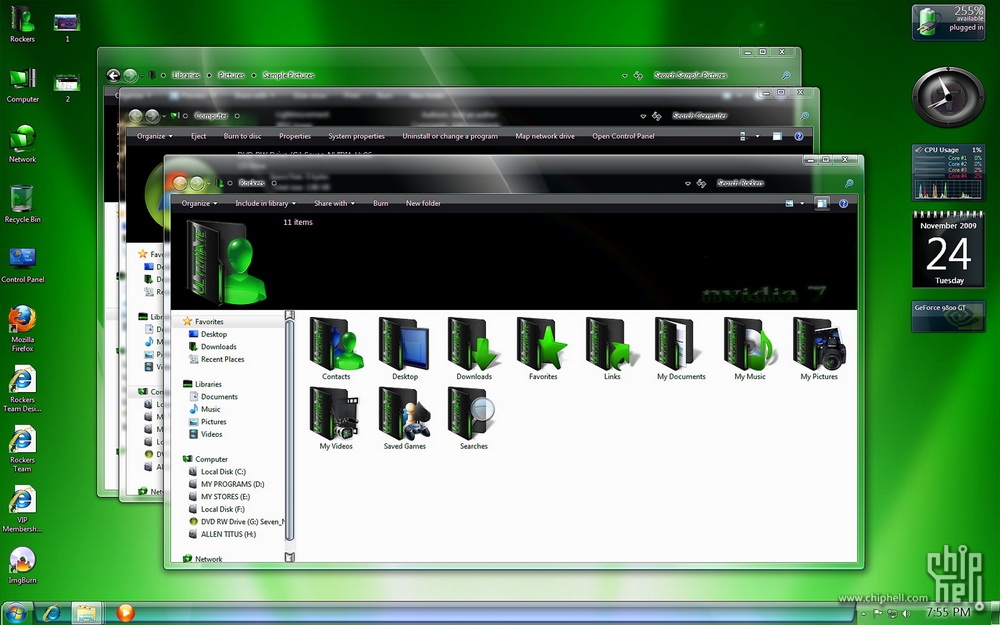The width and height of the screenshot is (1000, 625).
Task: Click Burn in Rockers toolbar
Action: point(380,203)
